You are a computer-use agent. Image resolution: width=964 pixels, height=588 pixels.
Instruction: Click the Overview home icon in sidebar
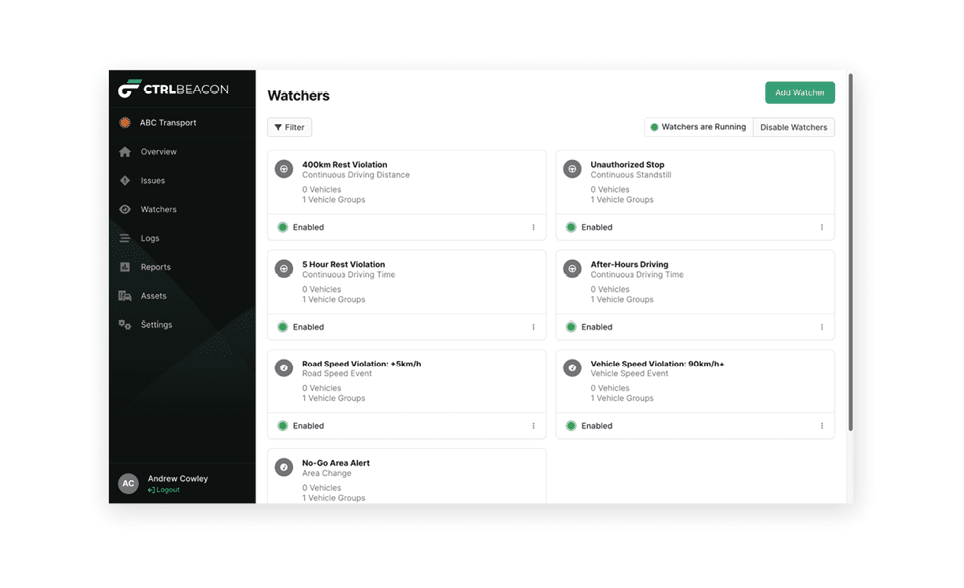[125, 152]
